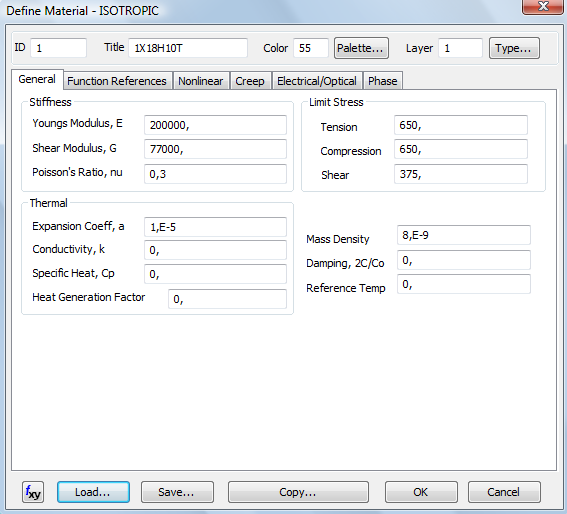Image resolution: width=567 pixels, height=514 pixels.
Task: Click the Mass Density field
Action: pyautogui.click(x=464, y=235)
